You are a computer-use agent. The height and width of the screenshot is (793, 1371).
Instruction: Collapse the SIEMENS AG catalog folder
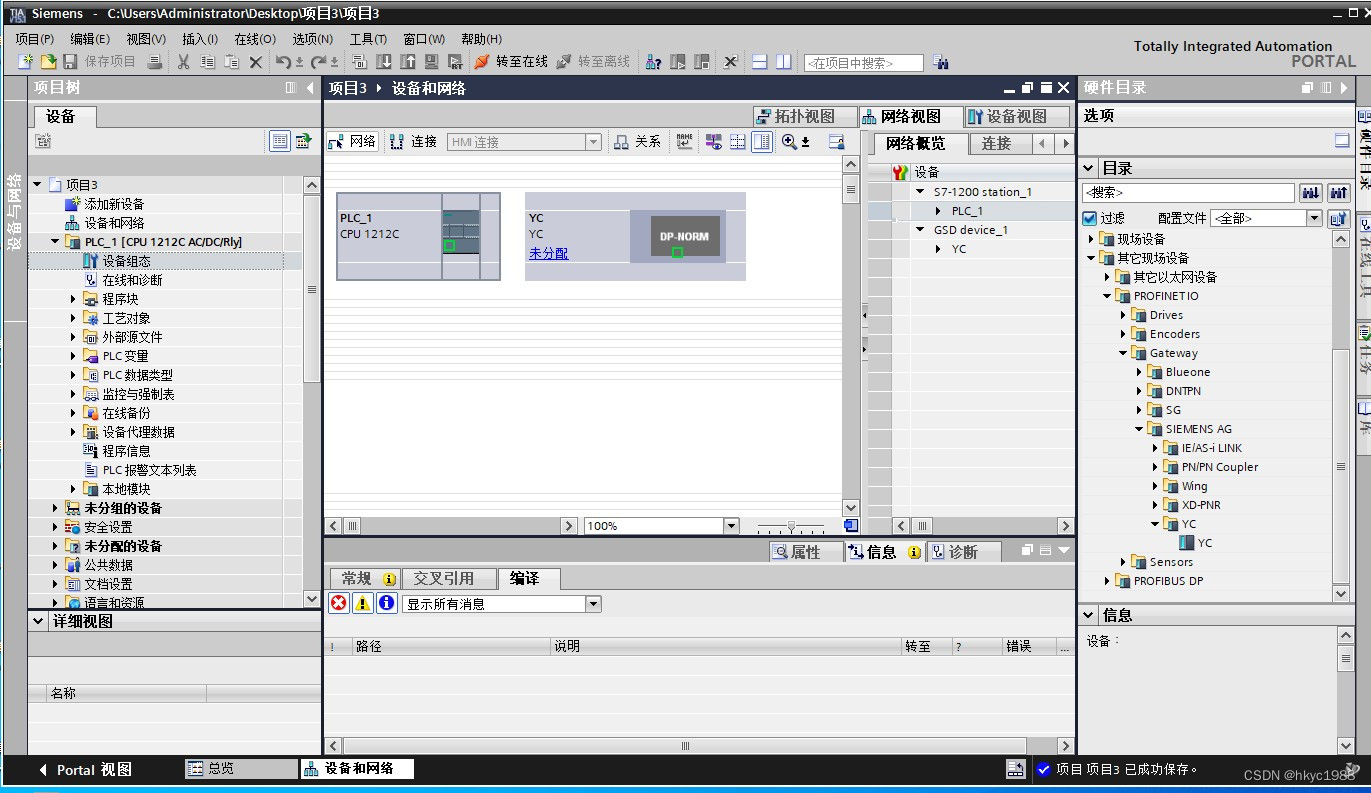1139,429
